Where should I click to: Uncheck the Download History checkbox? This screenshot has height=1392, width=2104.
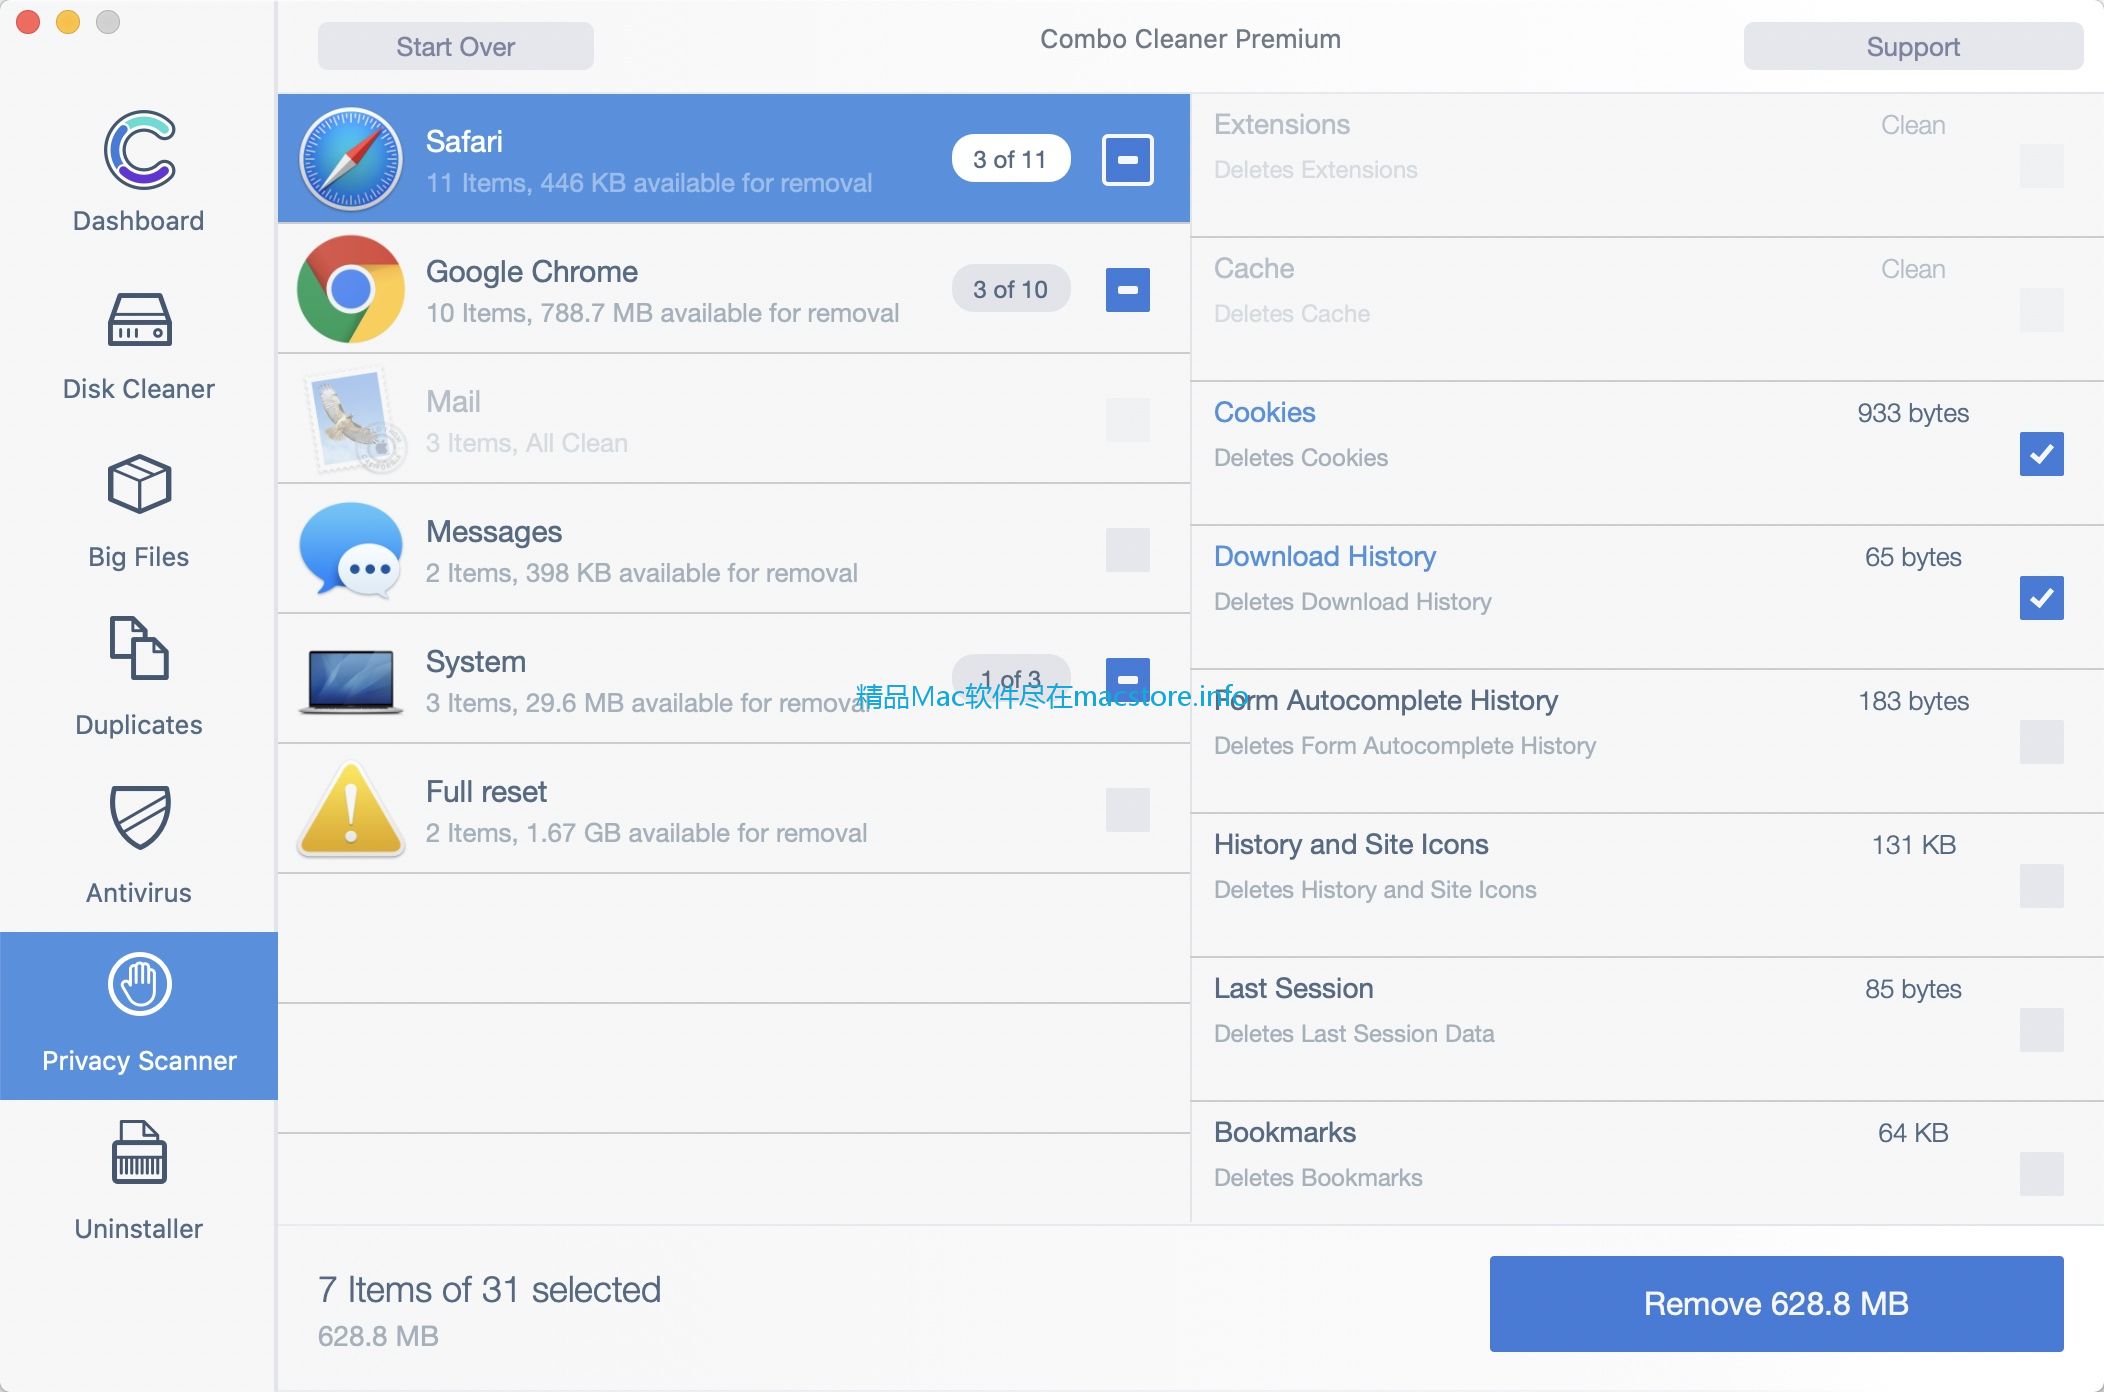[x=2042, y=598]
